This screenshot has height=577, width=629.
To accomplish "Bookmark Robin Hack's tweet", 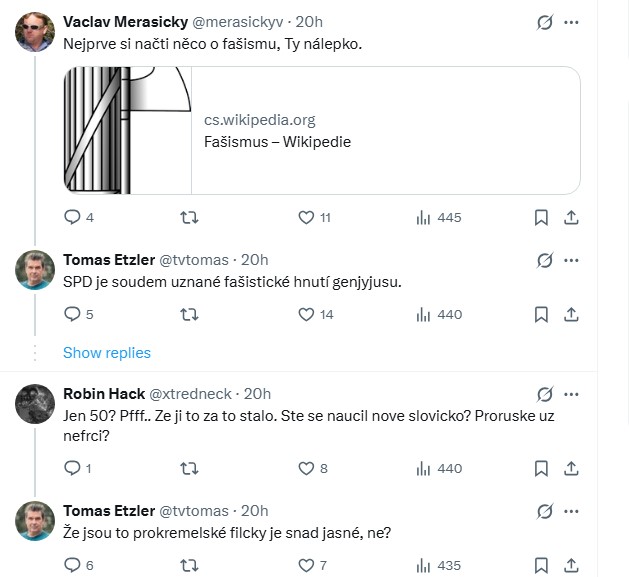I will coord(541,468).
